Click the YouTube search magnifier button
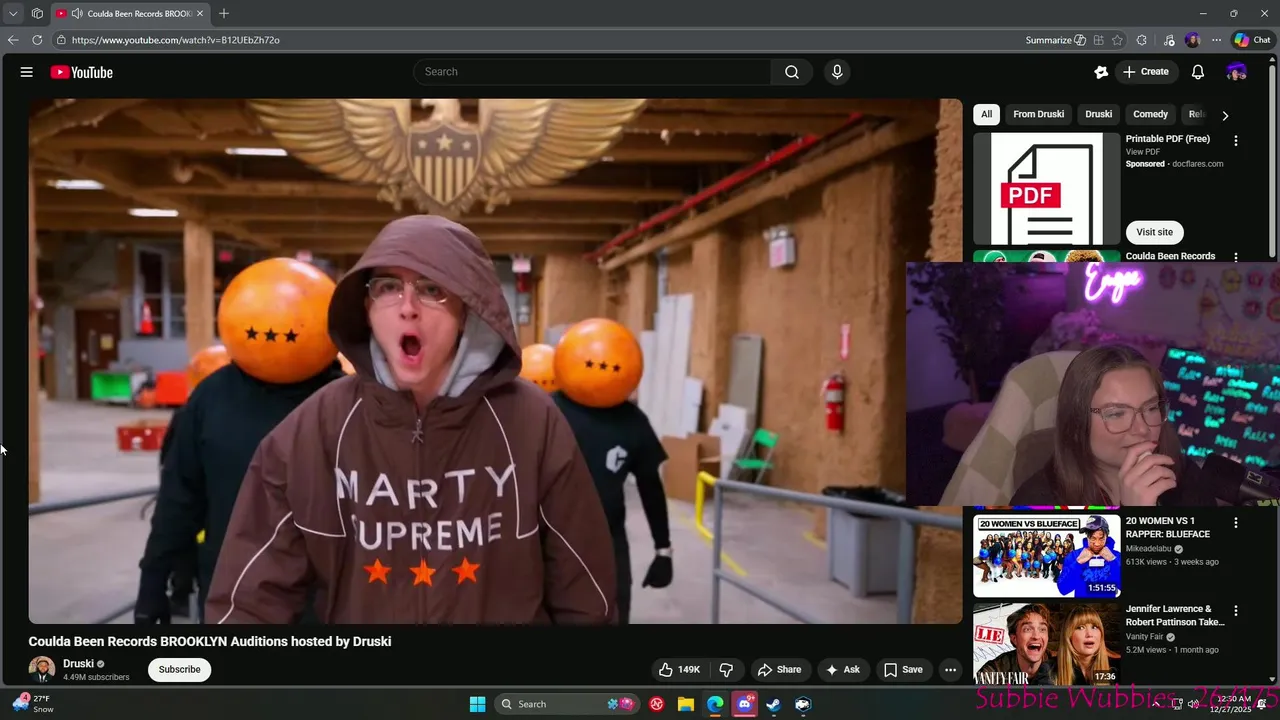1280x720 pixels. 792,72
